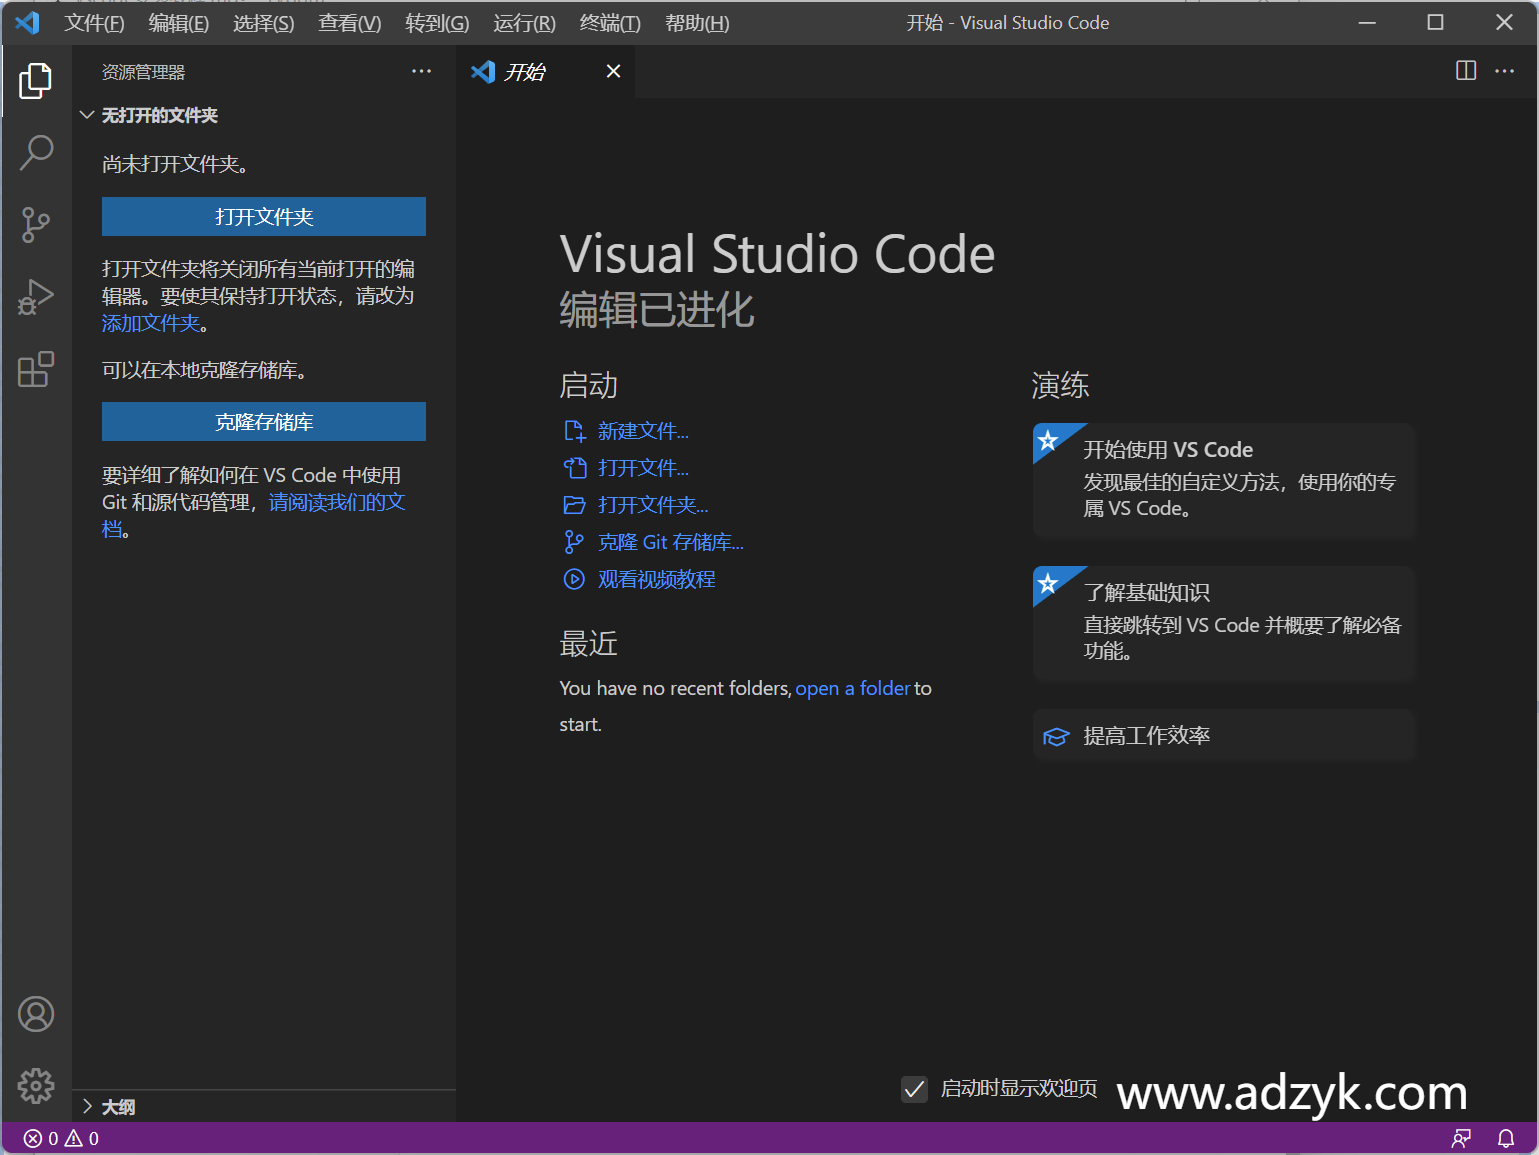Open the Extensions marketplace icon
The image size is (1539, 1155).
(x=36, y=369)
